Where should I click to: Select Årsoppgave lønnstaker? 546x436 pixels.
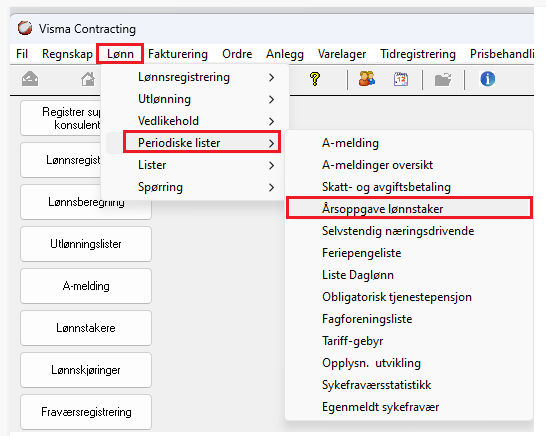409,209
